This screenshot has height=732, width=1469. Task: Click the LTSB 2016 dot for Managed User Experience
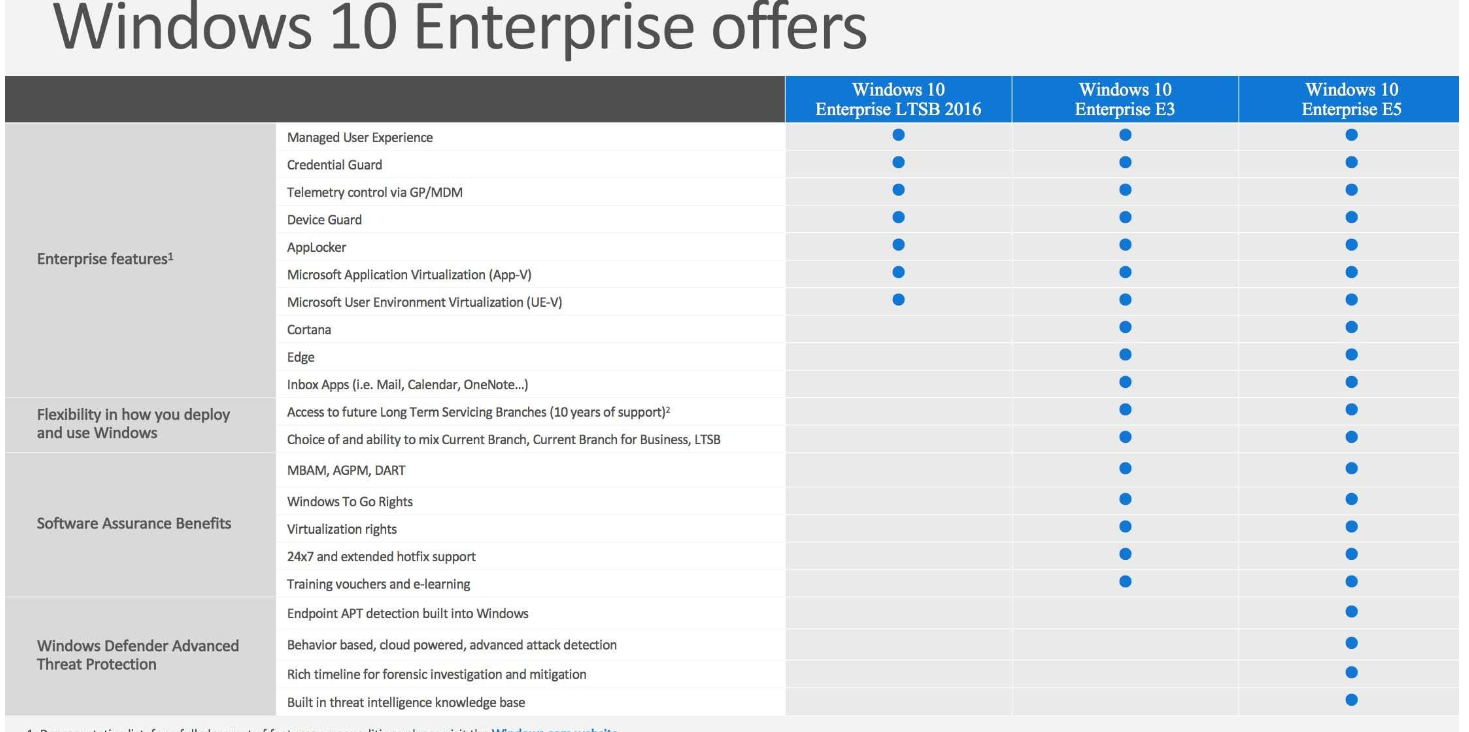(898, 134)
